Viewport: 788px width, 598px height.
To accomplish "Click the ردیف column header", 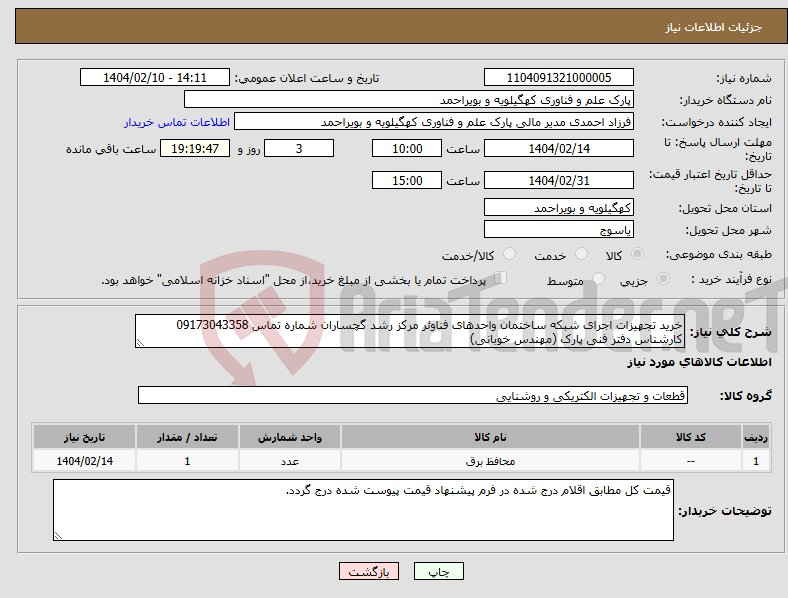I will 756,437.
